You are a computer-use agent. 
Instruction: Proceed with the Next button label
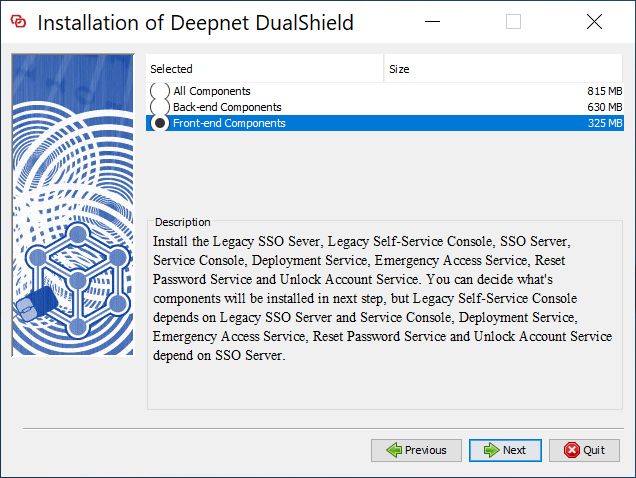[x=514, y=450]
